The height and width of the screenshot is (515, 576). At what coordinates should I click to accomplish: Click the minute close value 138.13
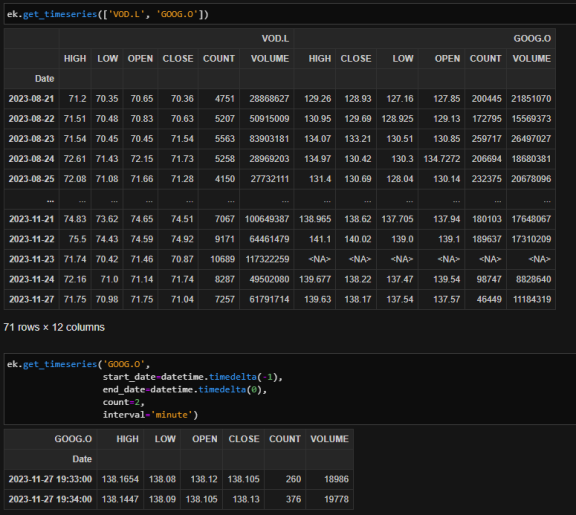click(x=246, y=499)
